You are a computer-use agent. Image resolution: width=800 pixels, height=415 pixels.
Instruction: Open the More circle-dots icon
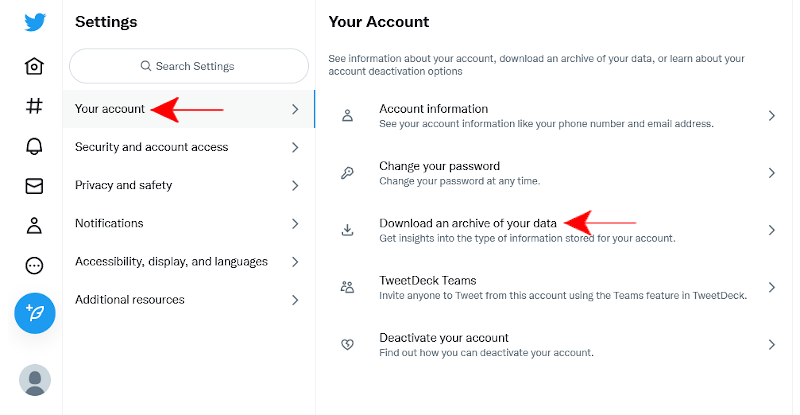[x=35, y=266]
